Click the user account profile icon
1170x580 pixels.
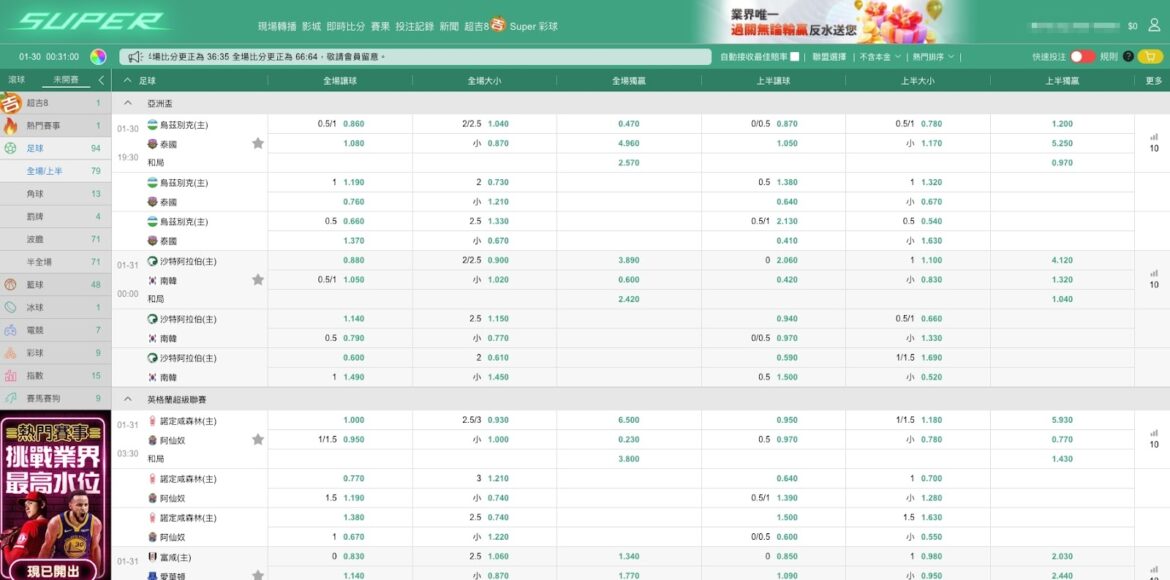pos(1153,26)
